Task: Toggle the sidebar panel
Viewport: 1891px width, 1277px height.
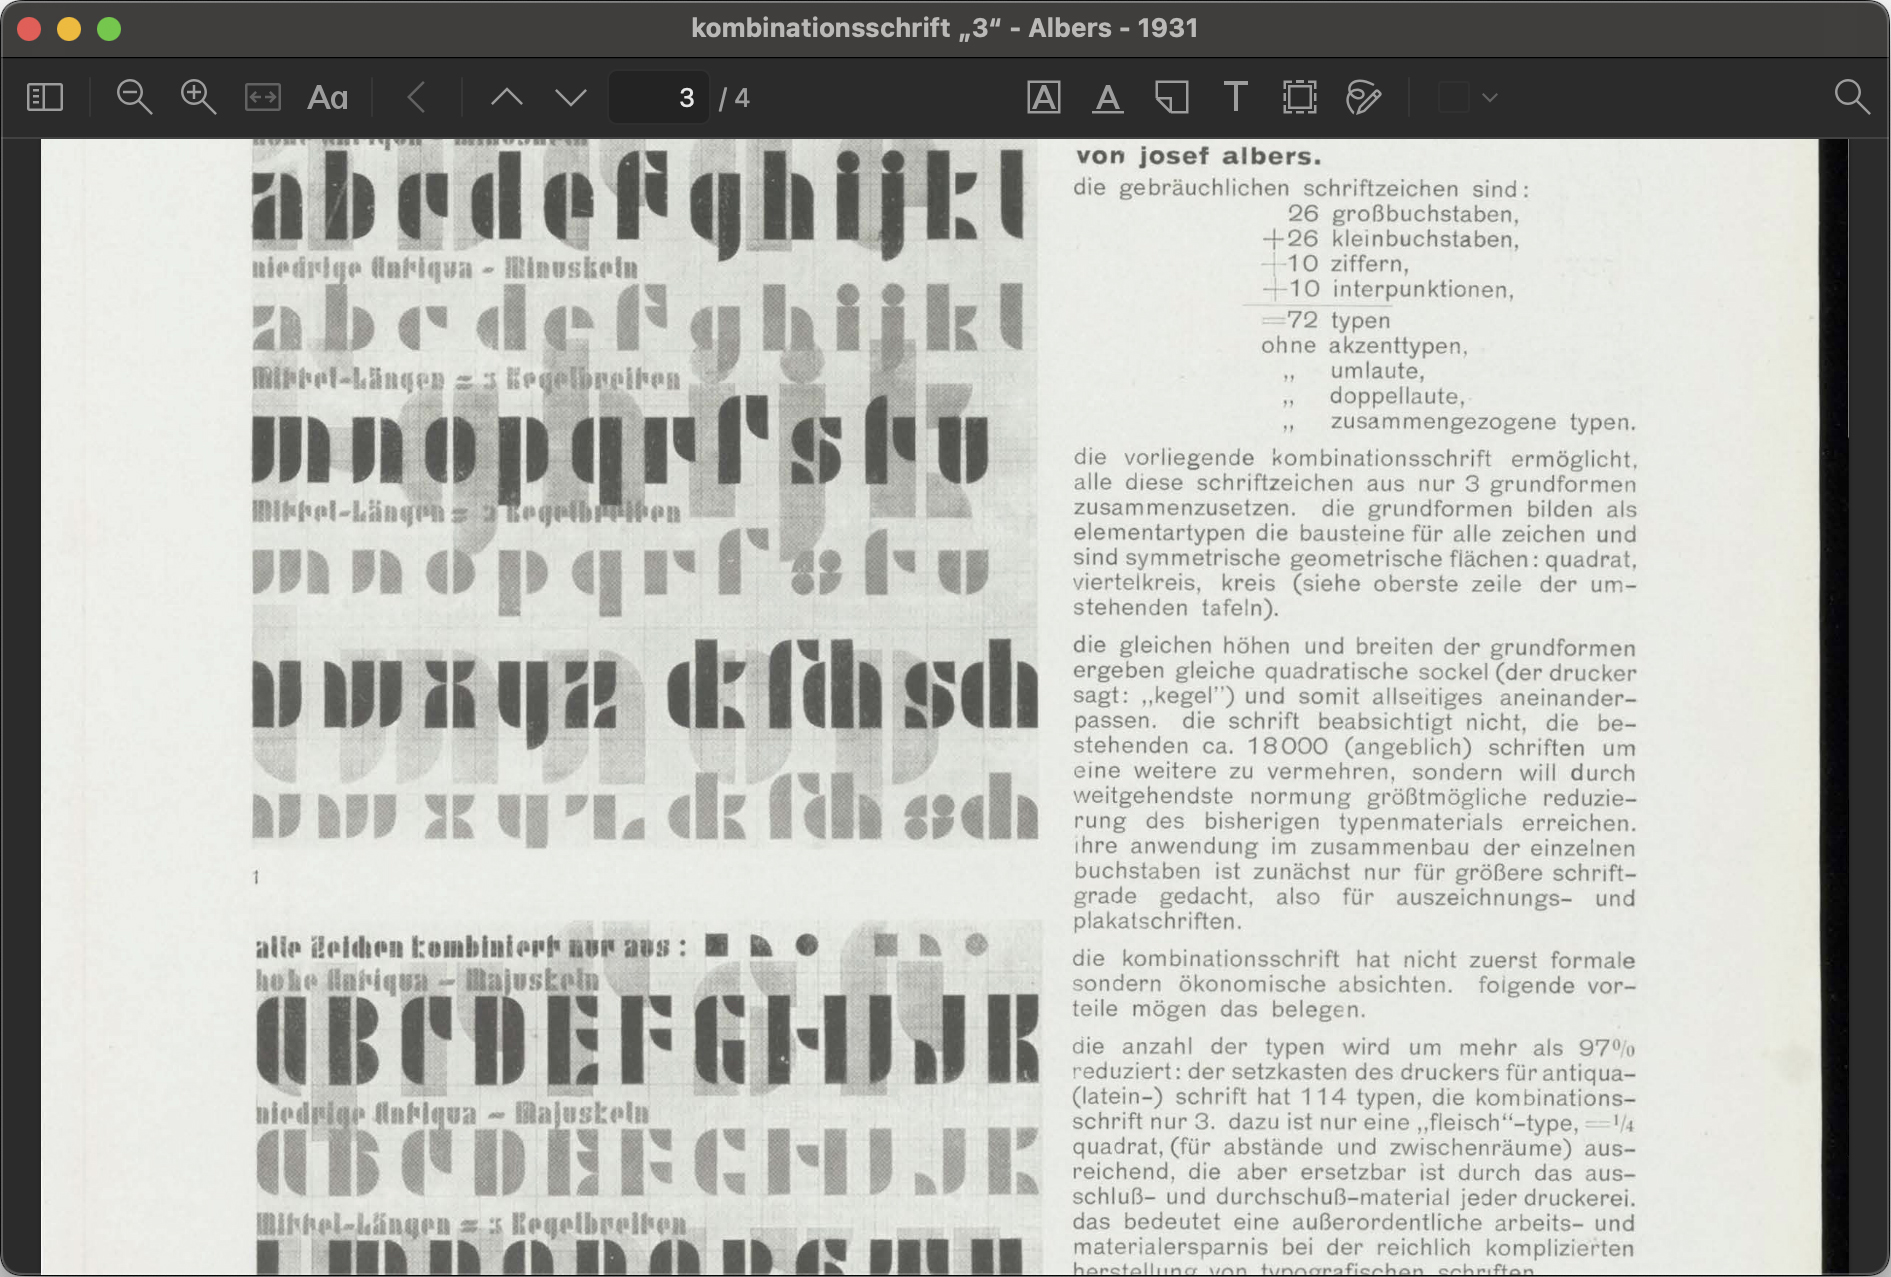Action: pos(45,98)
